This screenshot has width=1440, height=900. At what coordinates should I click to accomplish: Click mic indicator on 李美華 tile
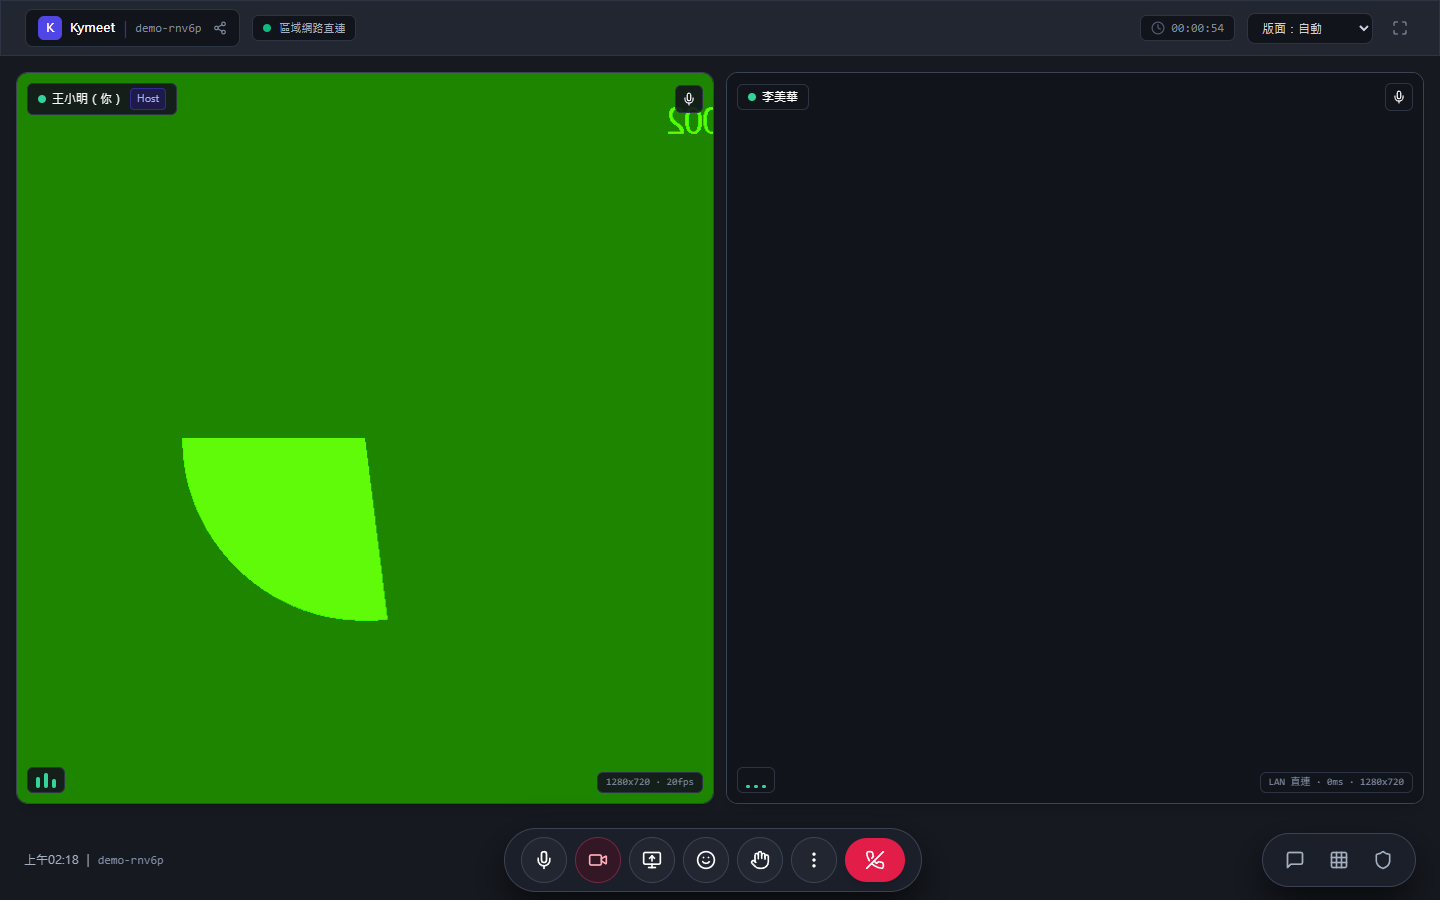pyautogui.click(x=1399, y=97)
